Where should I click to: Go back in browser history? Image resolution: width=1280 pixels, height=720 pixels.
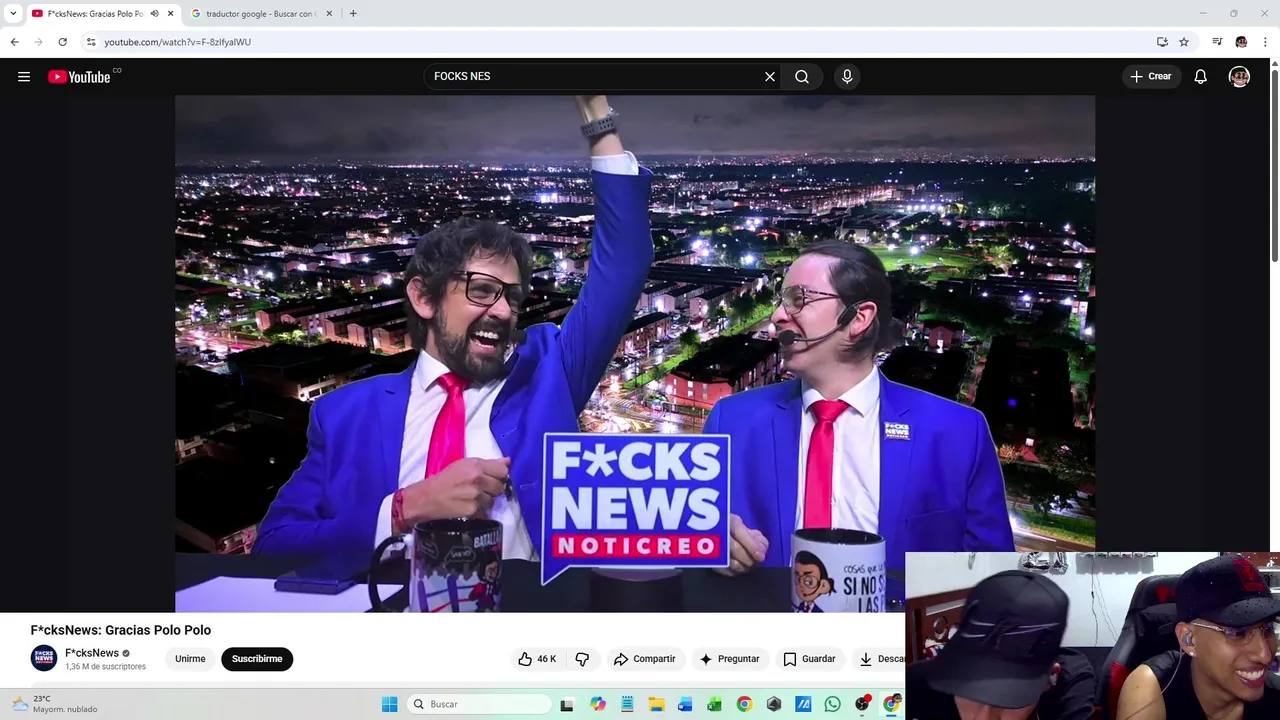(15, 42)
